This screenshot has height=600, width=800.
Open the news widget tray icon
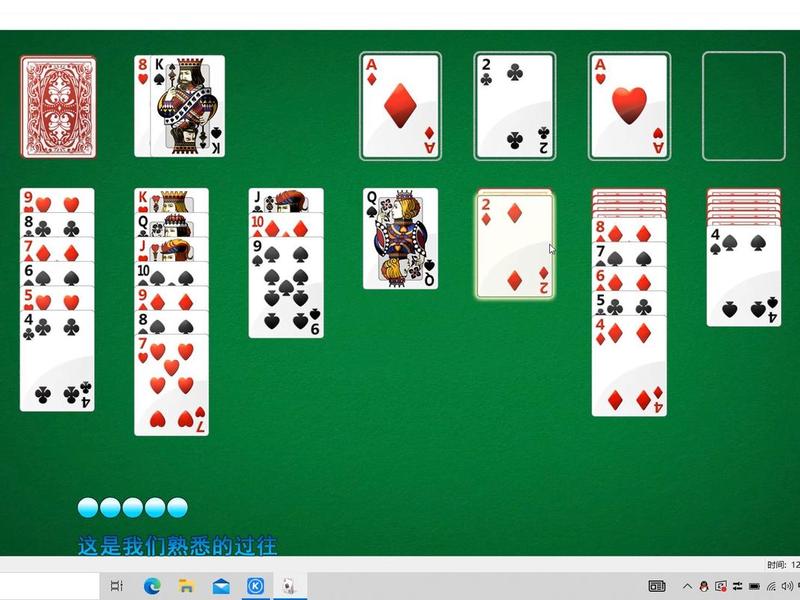tap(657, 586)
